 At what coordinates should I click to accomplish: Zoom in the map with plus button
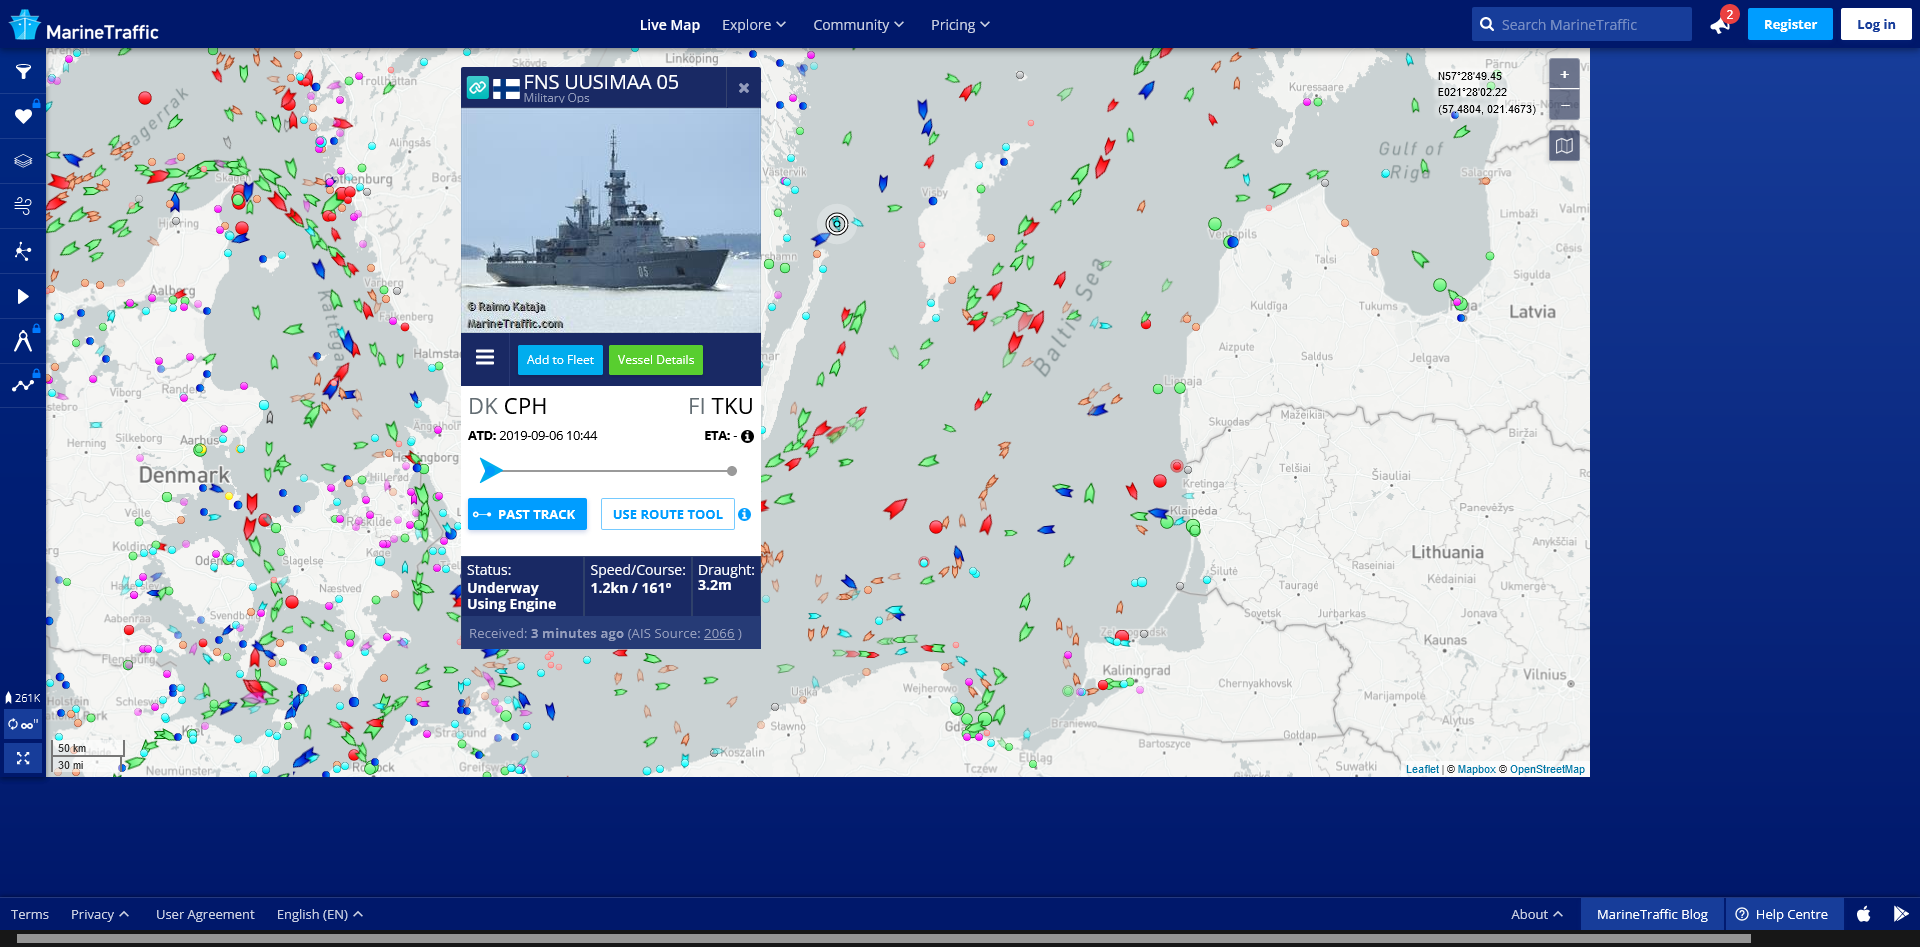coord(1565,74)
